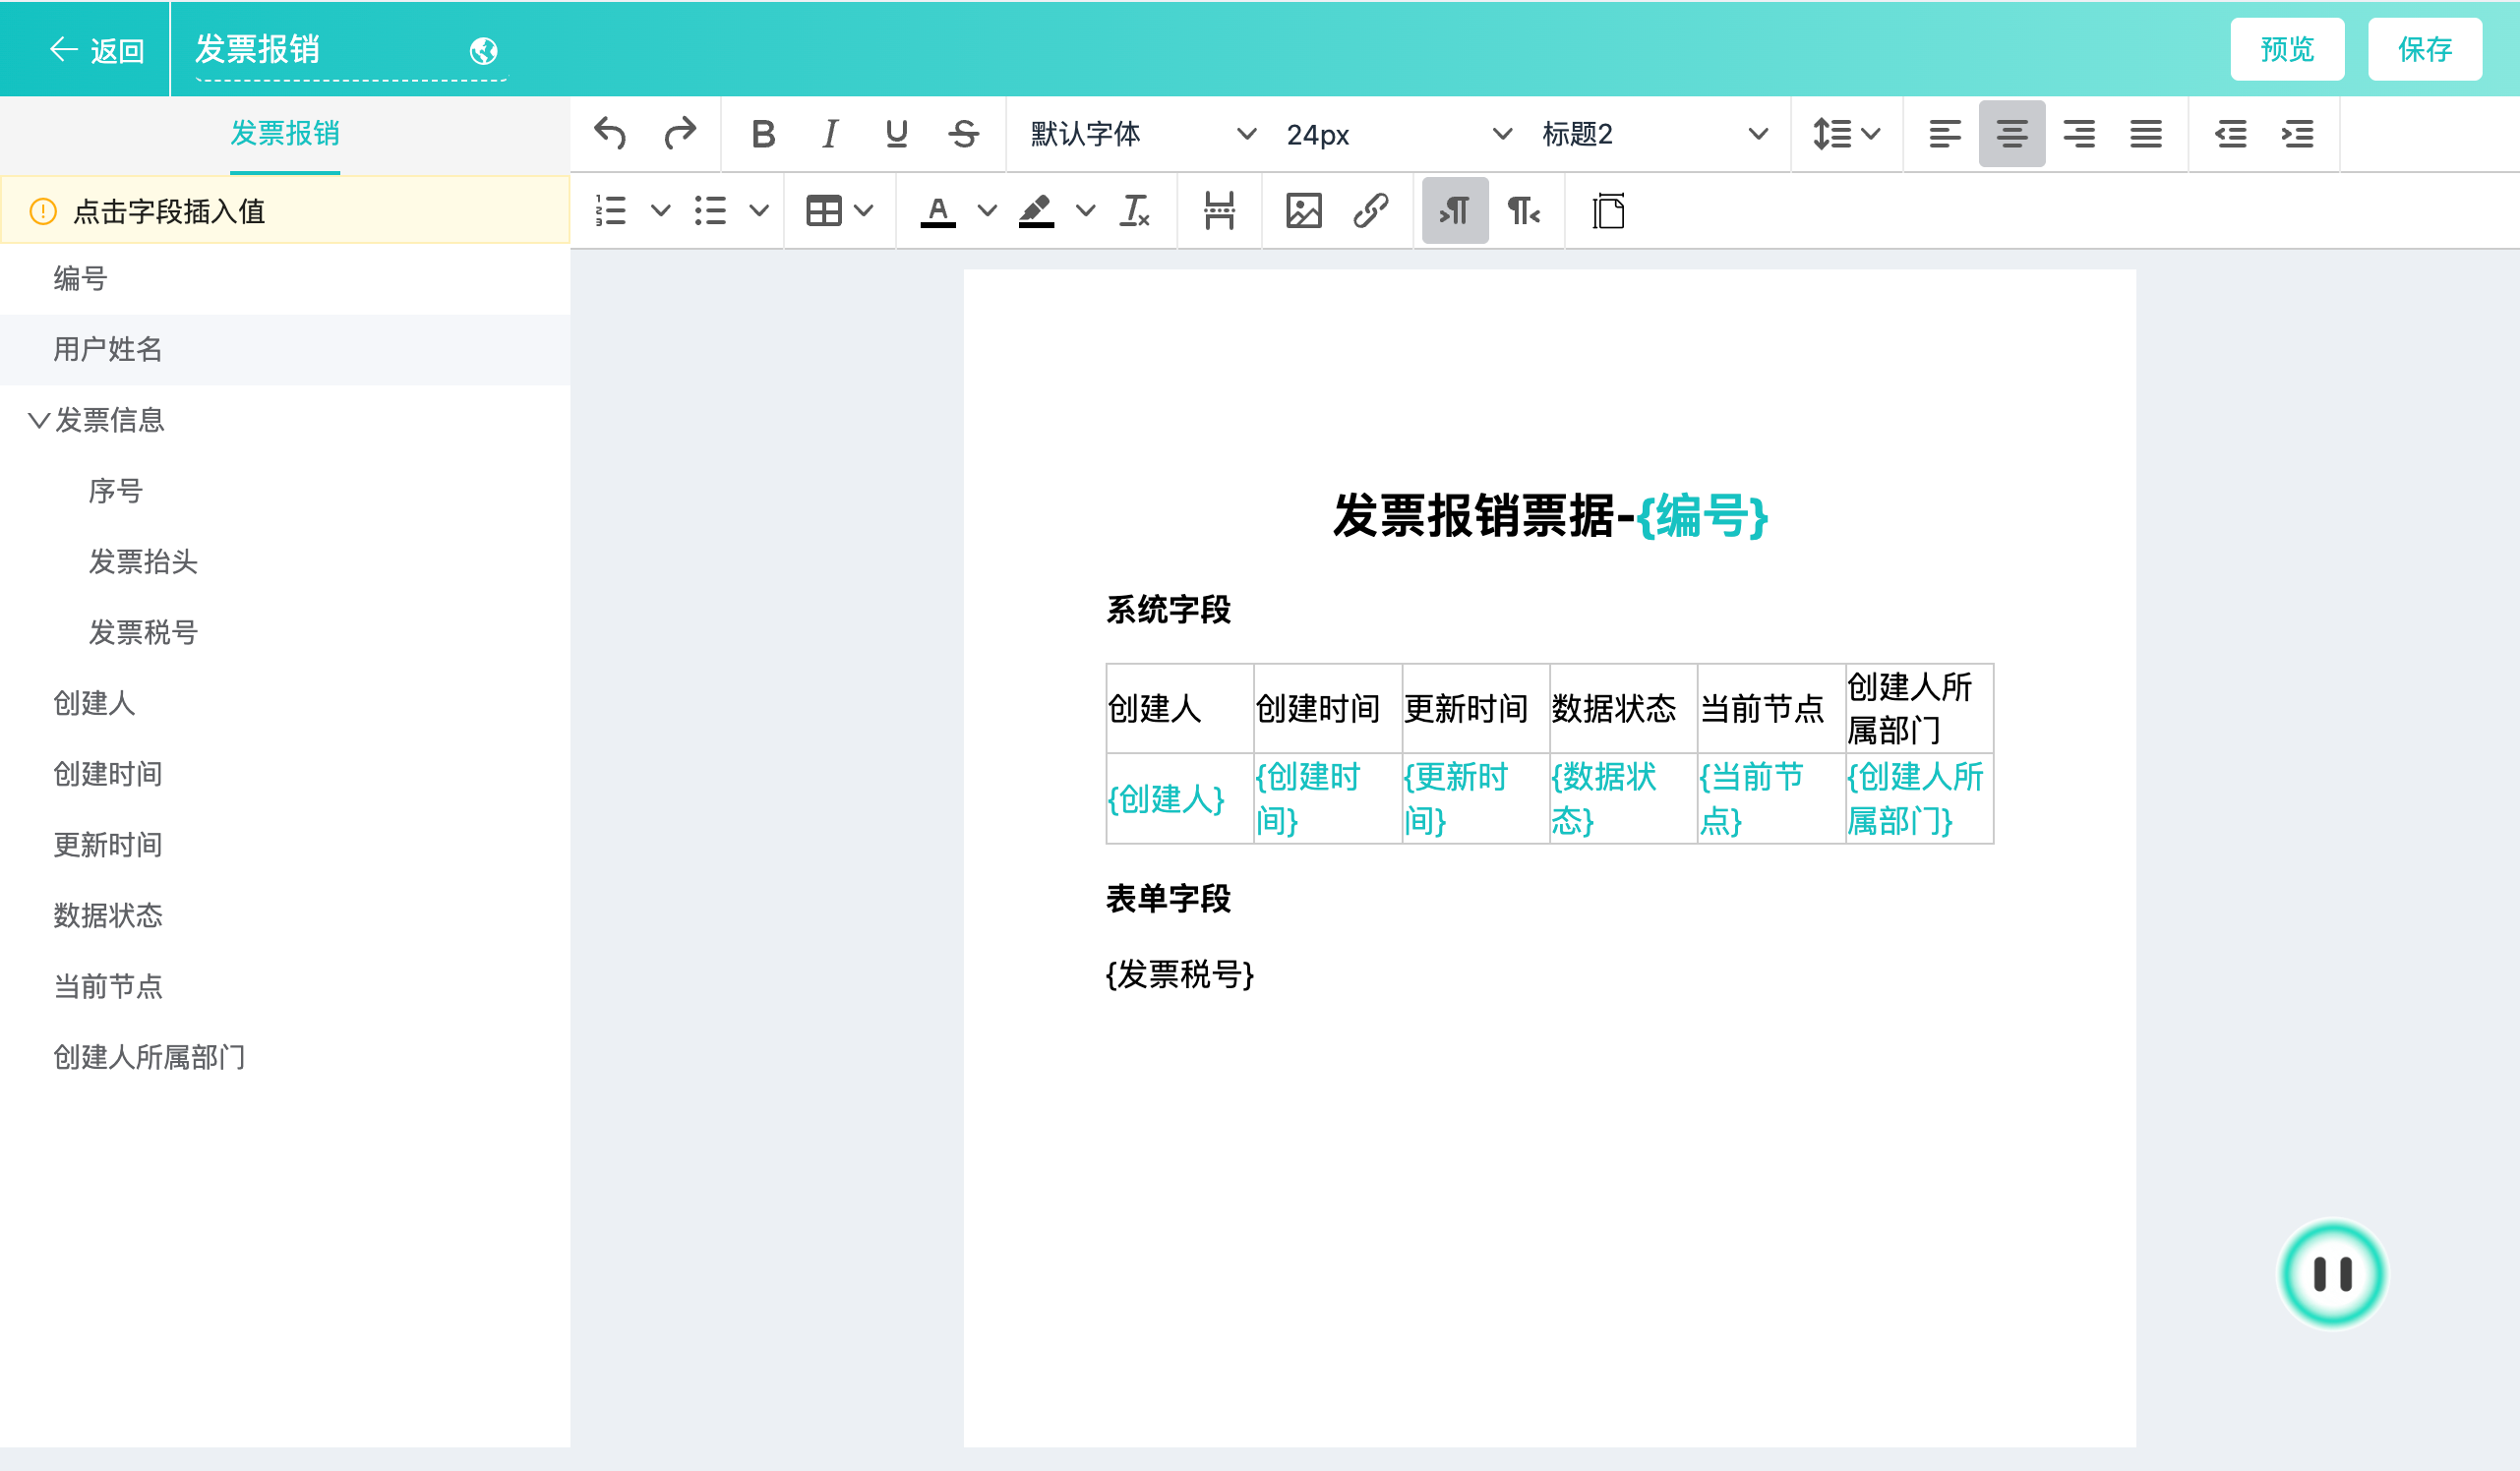This screenshot has width=2520, height=1471.
Task: Insert an image
Action: click(1303, 210)
